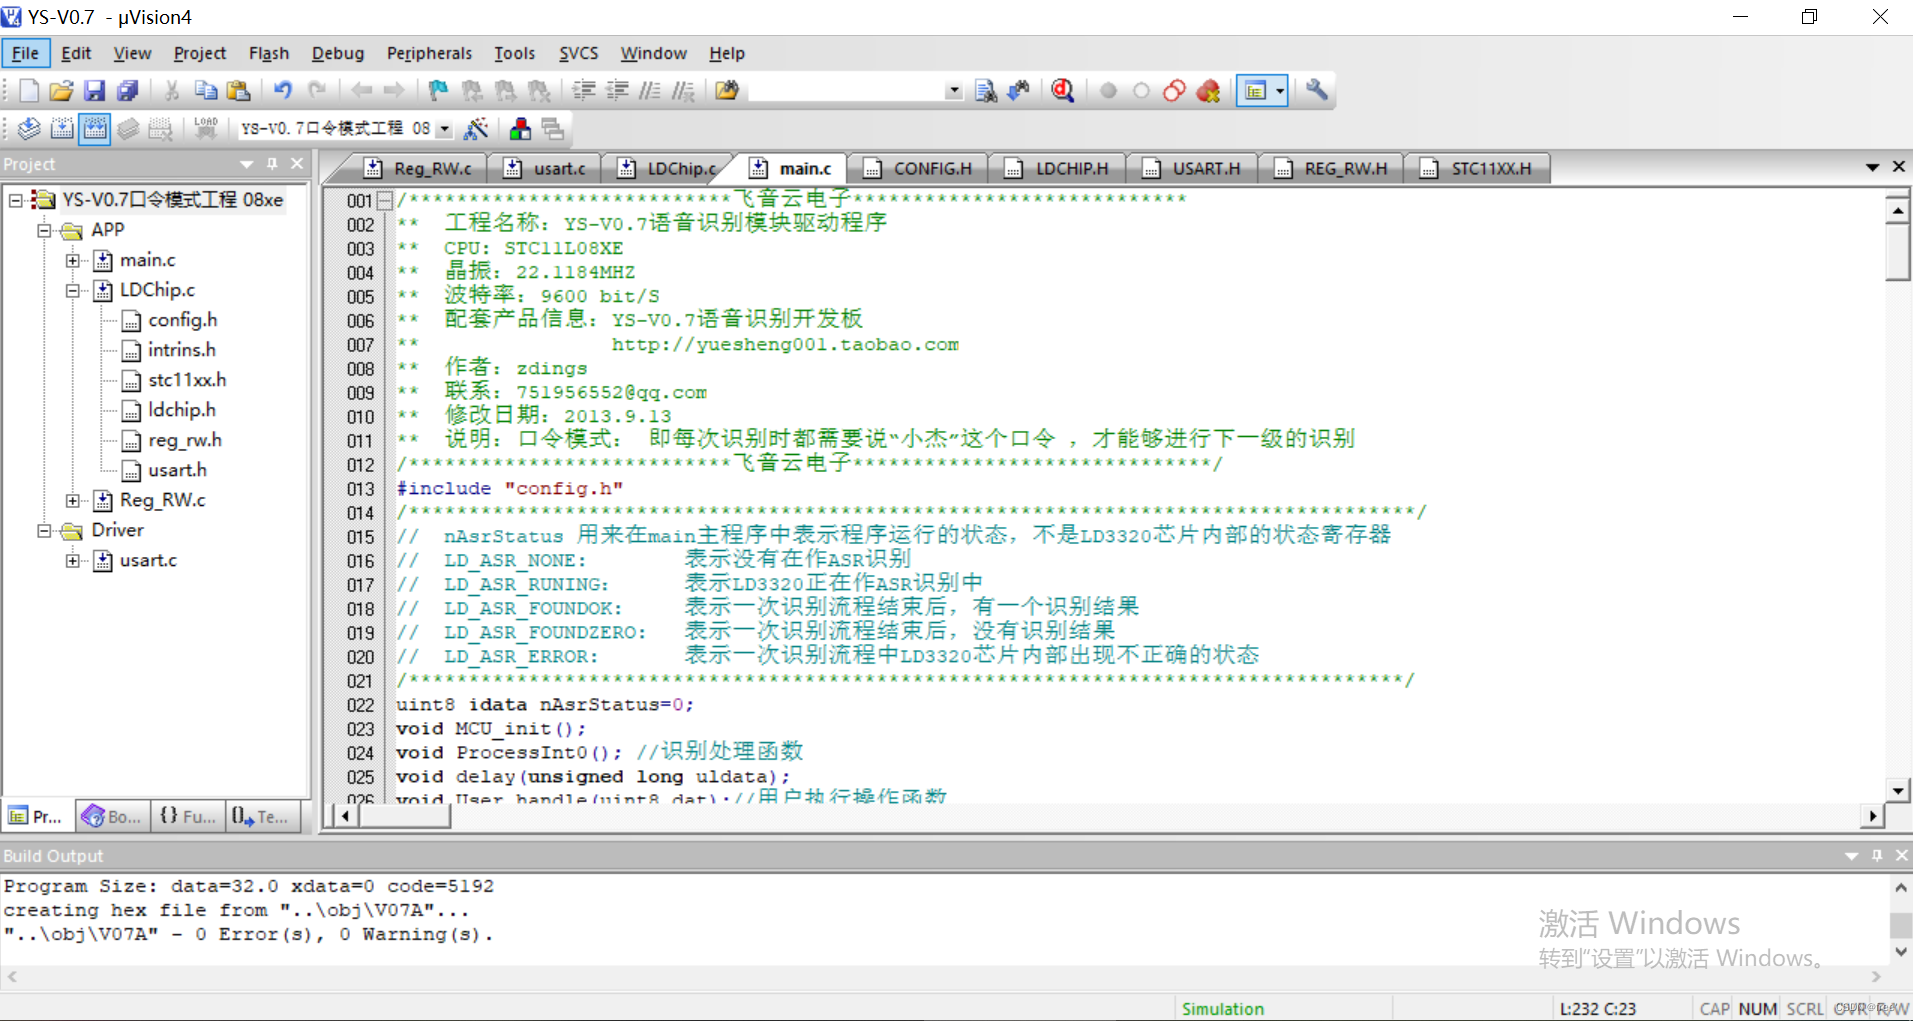Click the Download LOAD icon

(206, 128)
